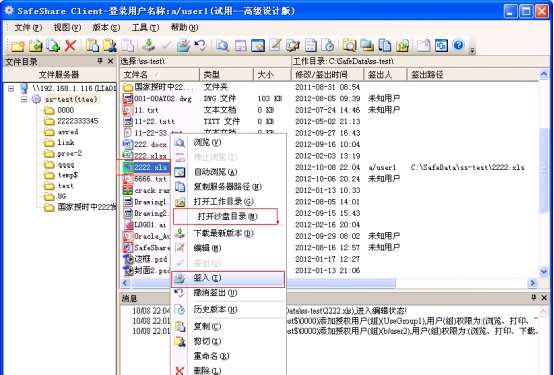Open the 工具(T) menu
554x375 pixels.
[145, 27]
